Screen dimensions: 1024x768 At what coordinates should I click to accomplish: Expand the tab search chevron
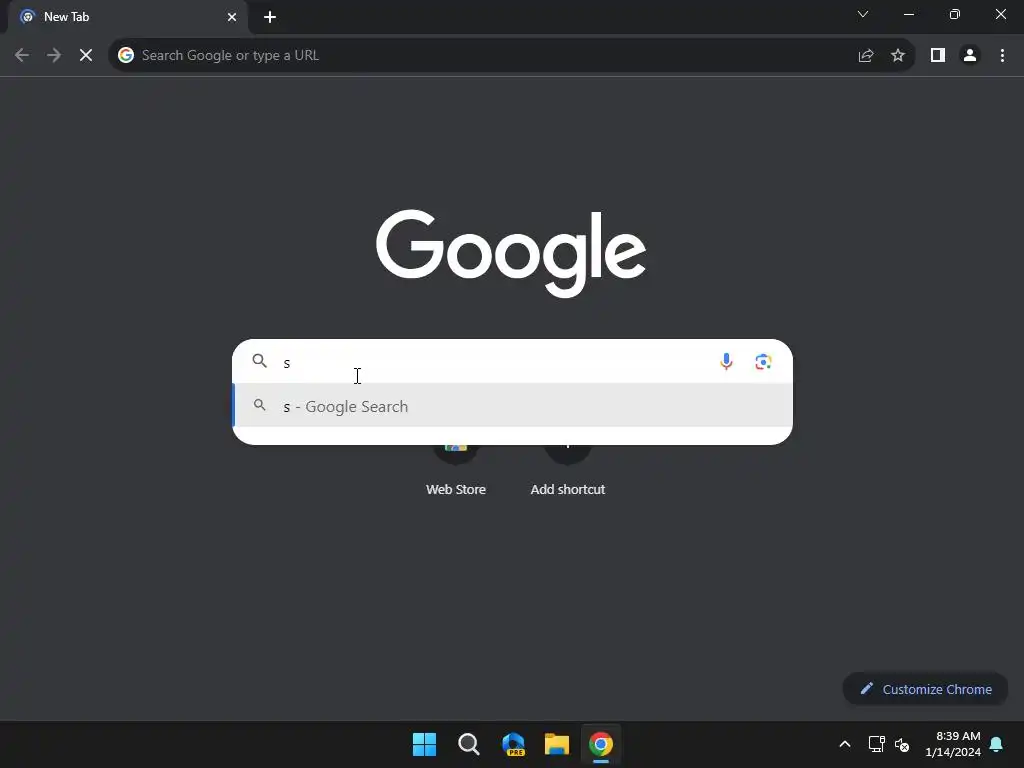point(863,14)
